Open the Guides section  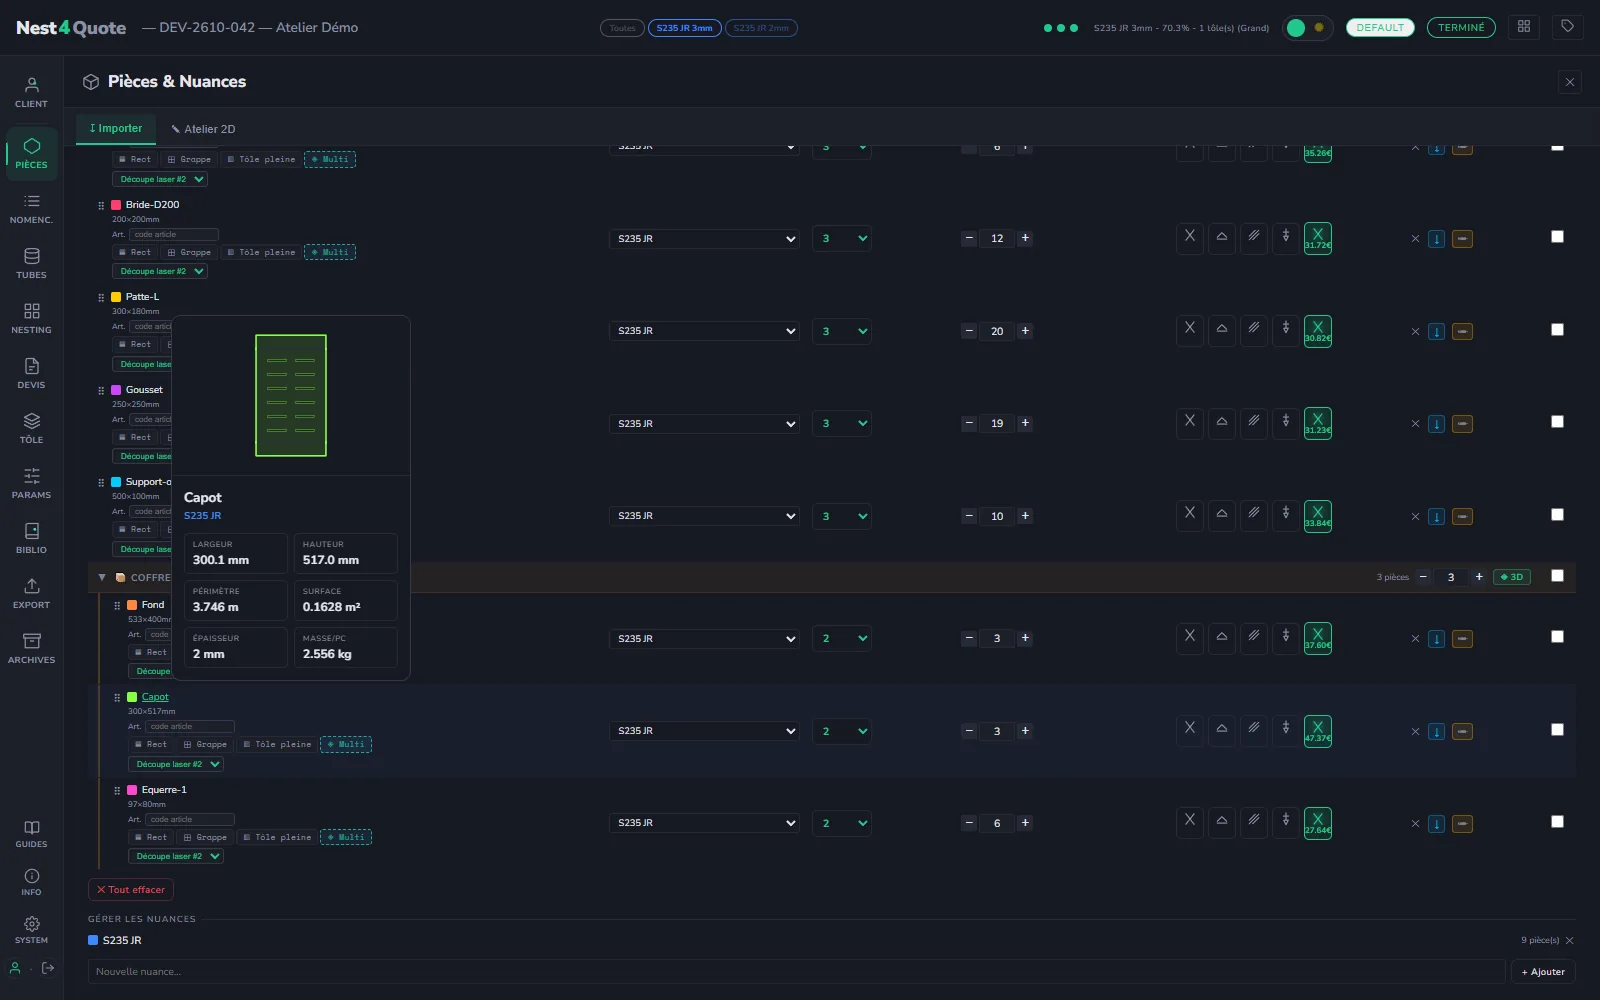pyautogui.click(x=31, y=834)
